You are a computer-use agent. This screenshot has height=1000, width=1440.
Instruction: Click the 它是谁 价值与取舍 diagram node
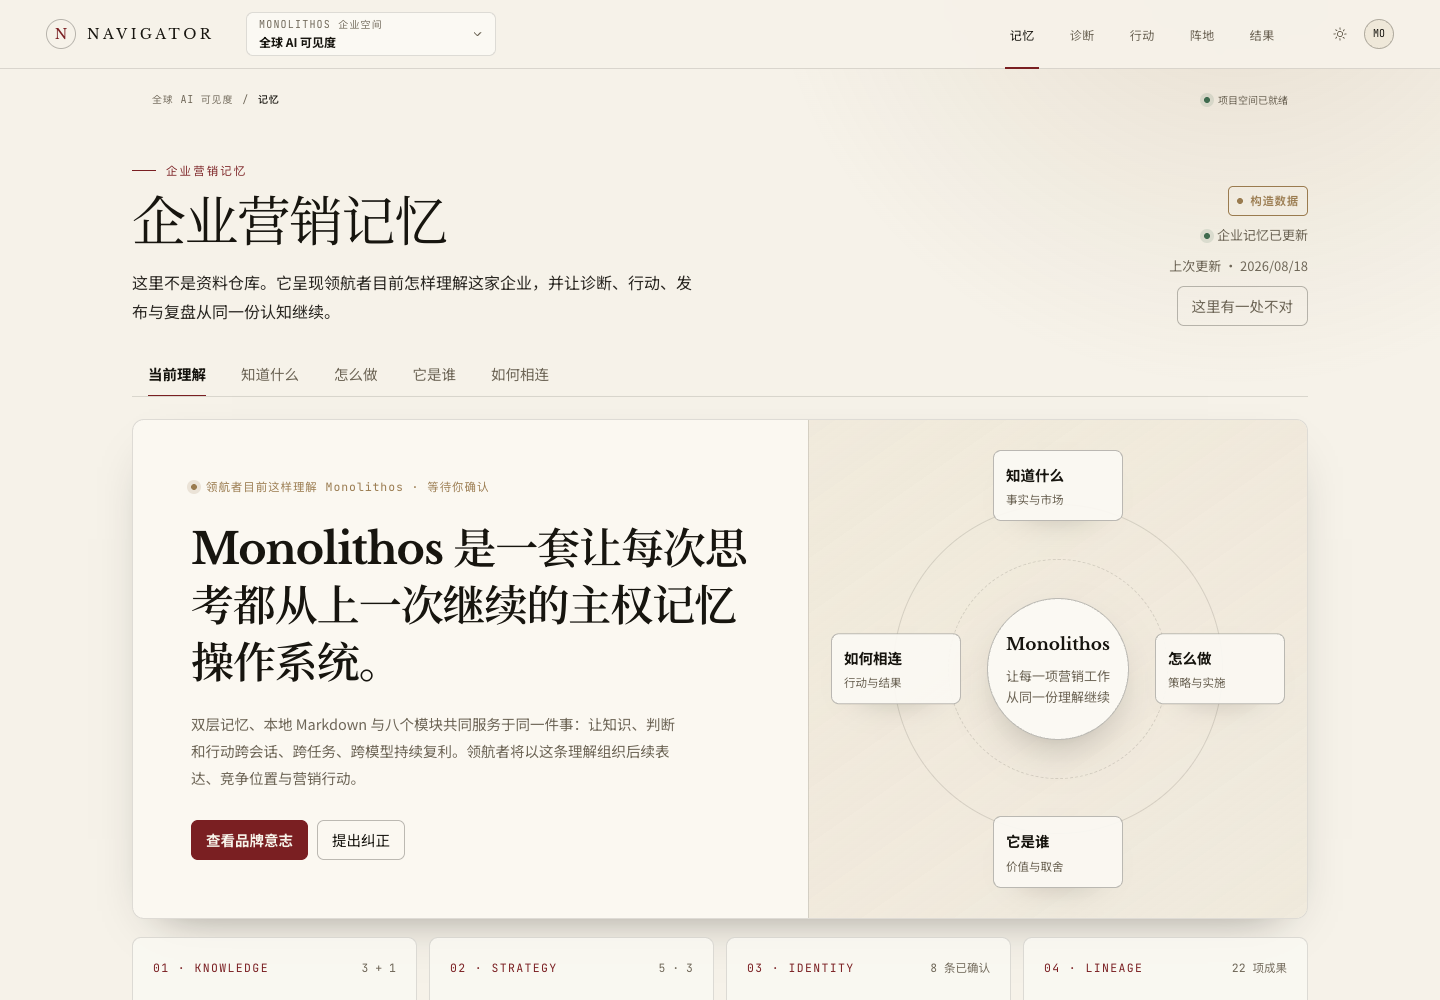click(x=1058, y=852)
